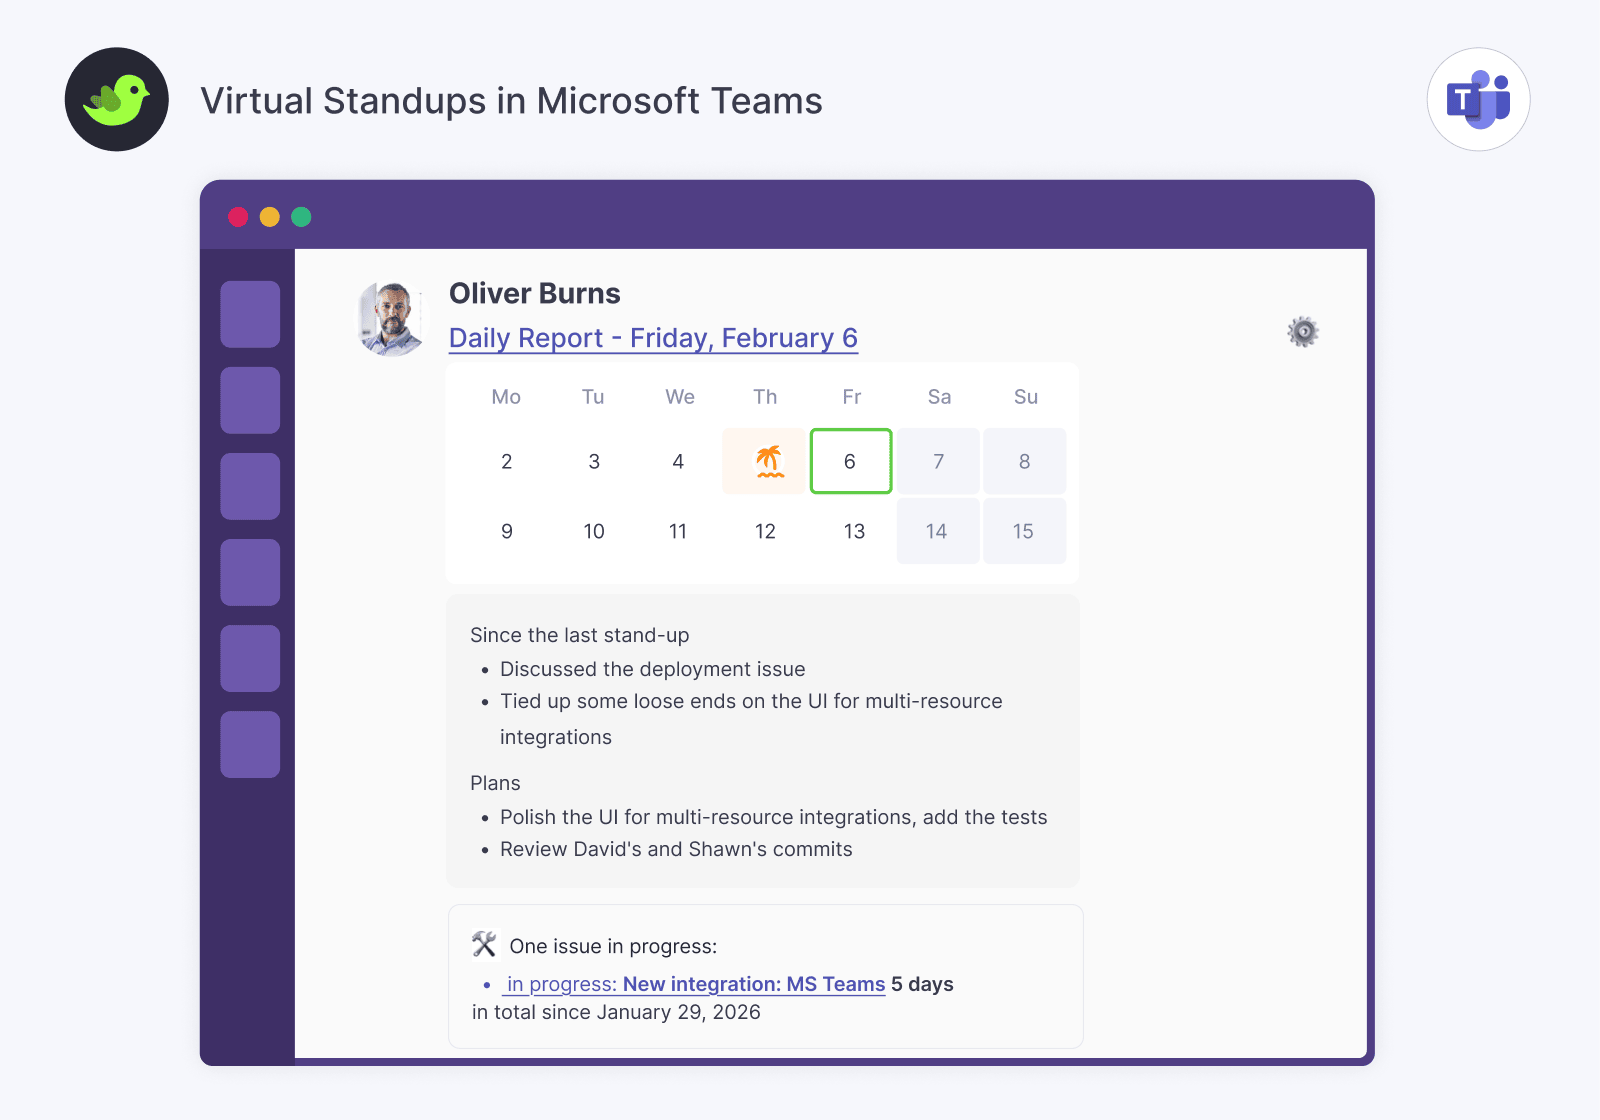Viewport: 1600px width, 1120px height.
Task: Select the third purple sidebar tile
Action: (x=250, y=486)
